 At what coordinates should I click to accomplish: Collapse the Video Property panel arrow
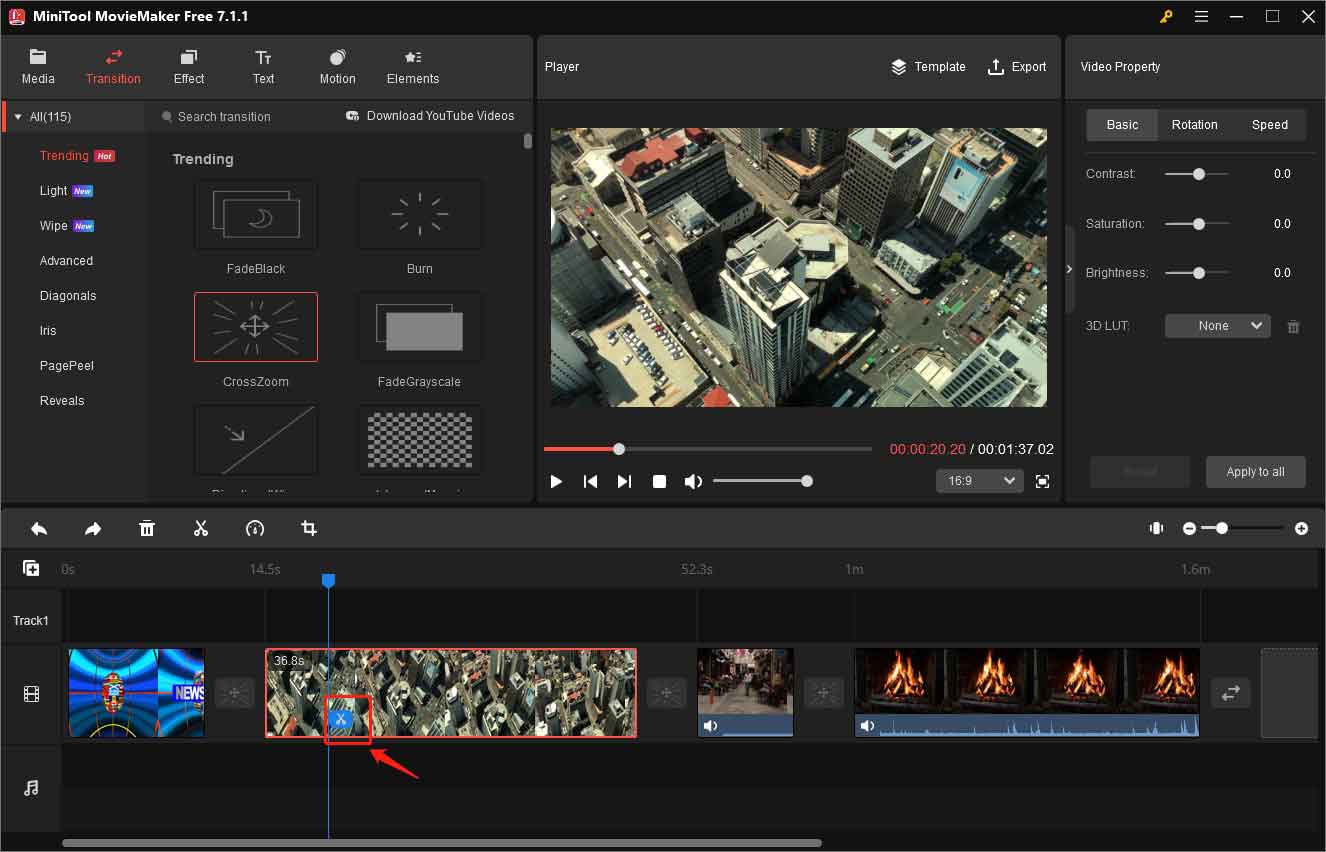[x=1069, y=270]
